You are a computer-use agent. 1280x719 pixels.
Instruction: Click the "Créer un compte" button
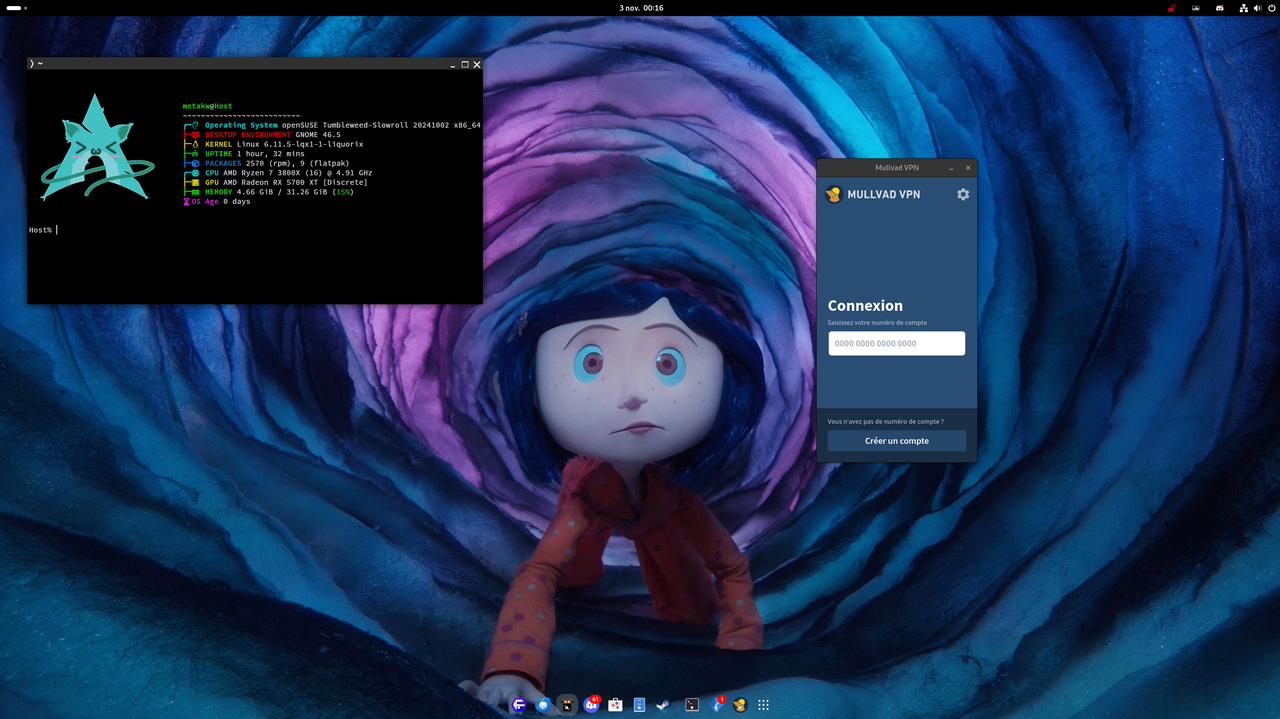click(897, 441)
